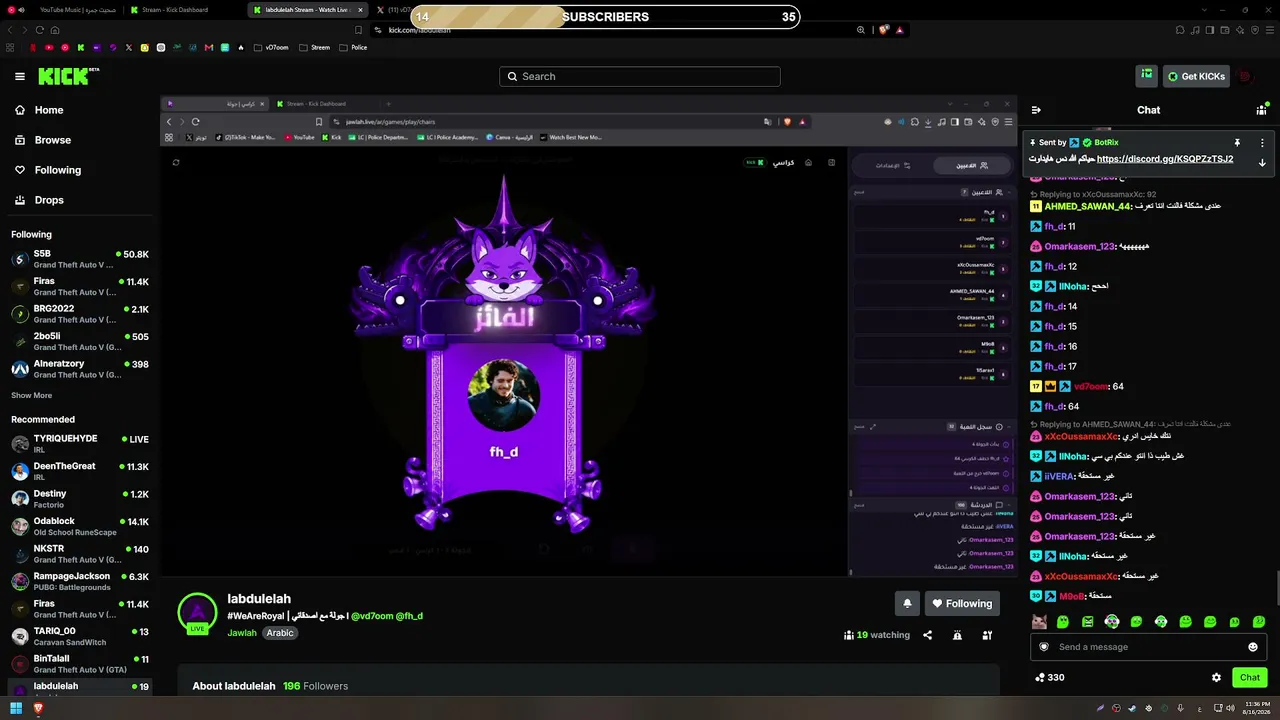Send message with Chat button
Viewport: 1280px width, 720px height.
1250,677
